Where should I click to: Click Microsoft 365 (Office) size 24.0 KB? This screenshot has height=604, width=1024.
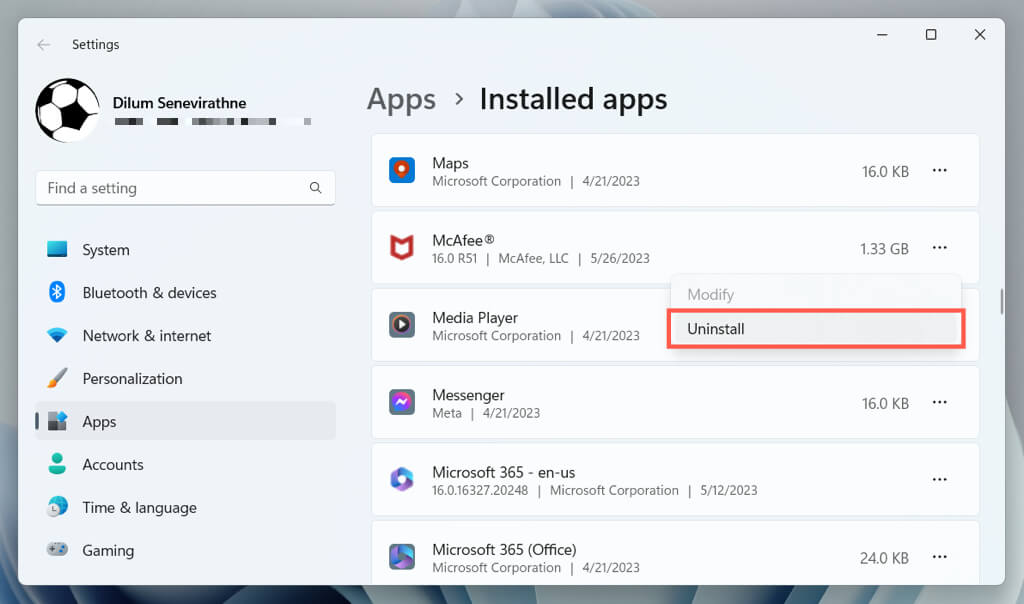[884, 558]
